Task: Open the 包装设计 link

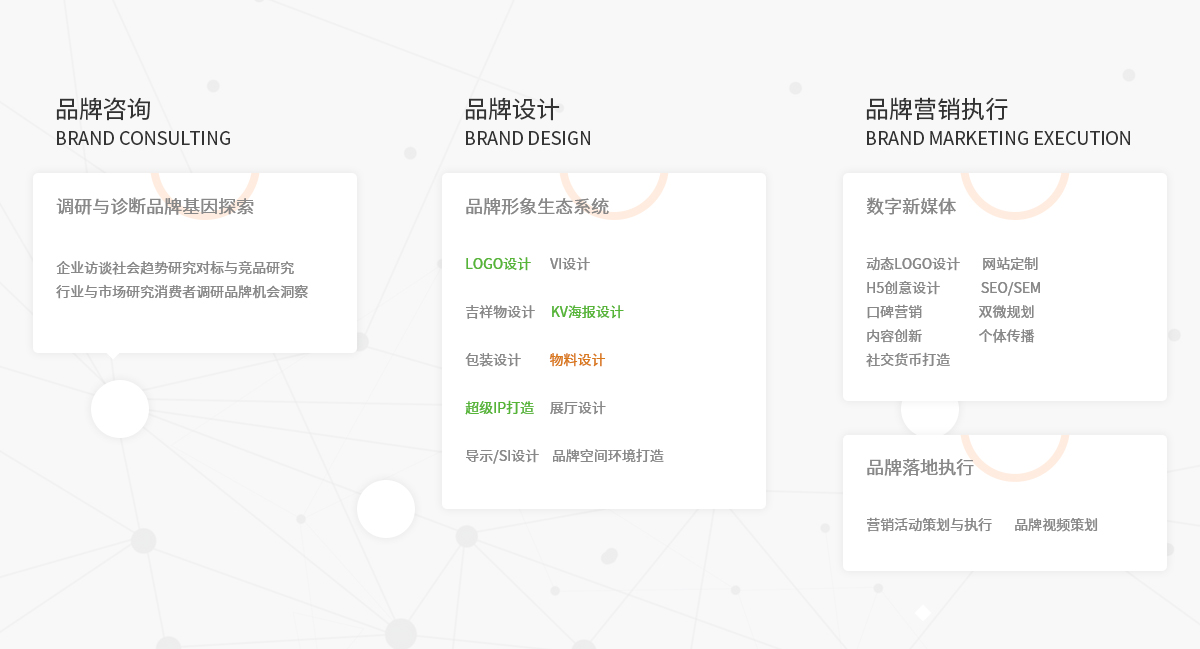Action: (x=493, y=360)
